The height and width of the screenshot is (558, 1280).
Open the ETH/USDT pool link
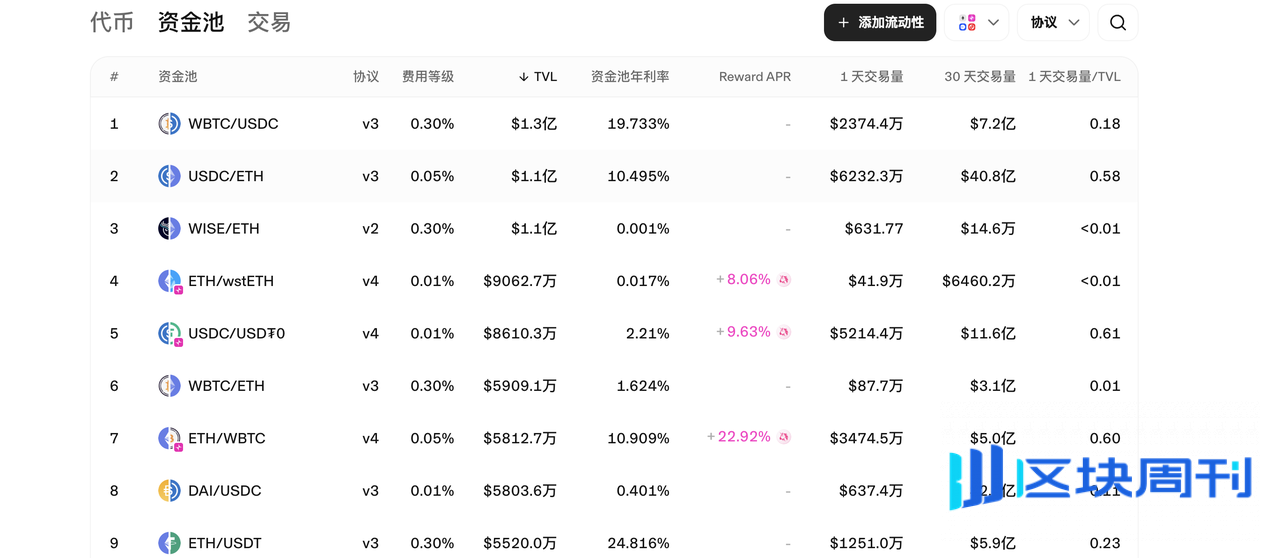click(x=224, y=543)
